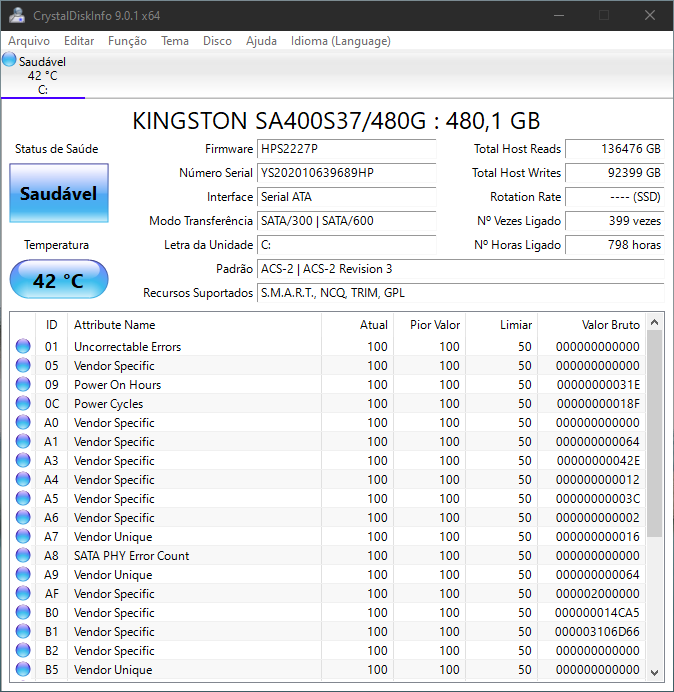The image size is (674, 692).
Task: Click status orb of attribute B0 row
Action: (x=23, y=612)
